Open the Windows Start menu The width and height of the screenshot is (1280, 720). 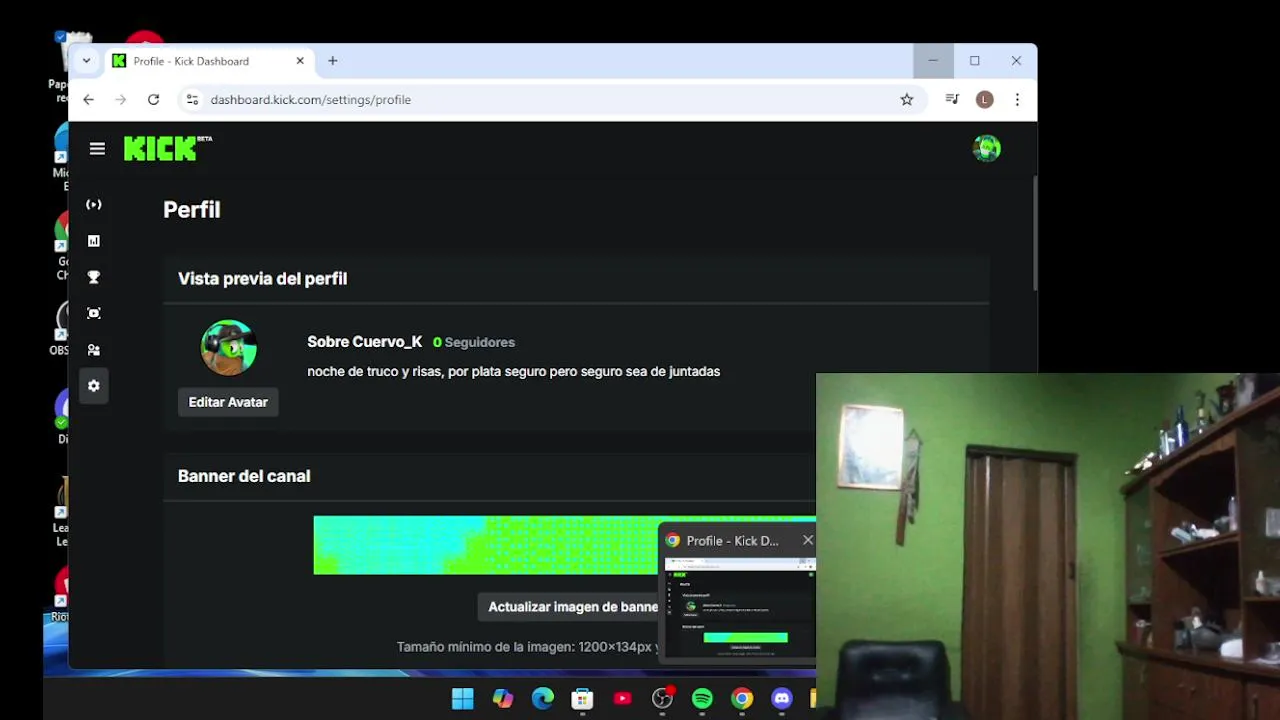pyautogui.click(x=463, y=699)
